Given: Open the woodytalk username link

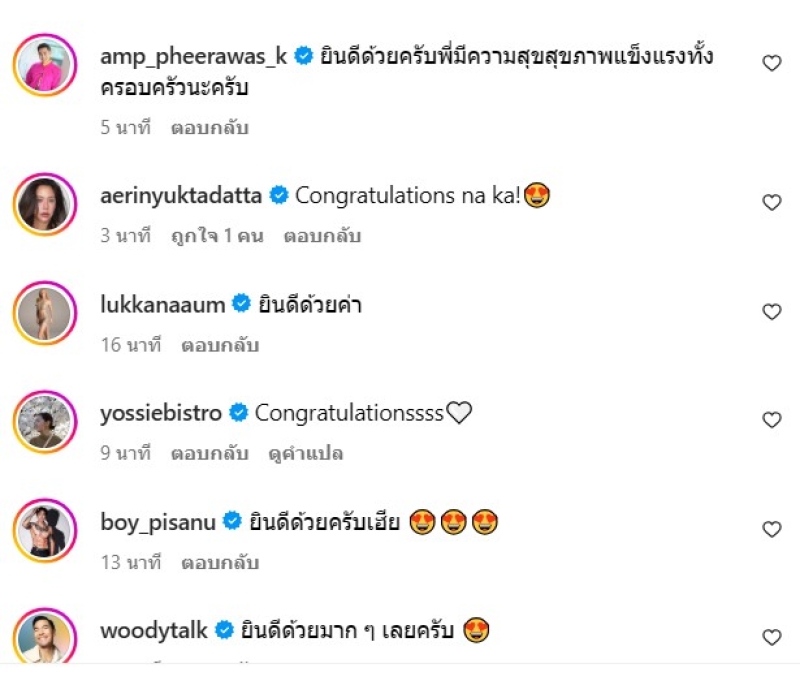Looking at the screenshot, I should point(154,631).
